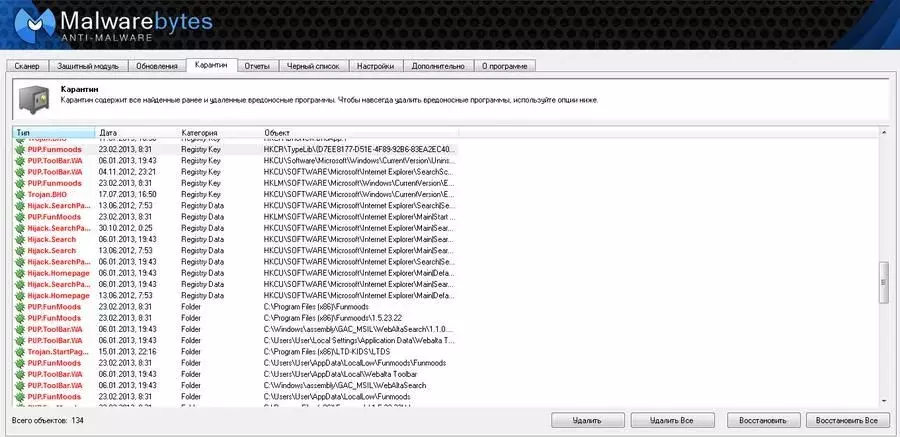The image size is (900, 437).
Task: Click the list scrollbar up arrow
Action: (883, 133)
